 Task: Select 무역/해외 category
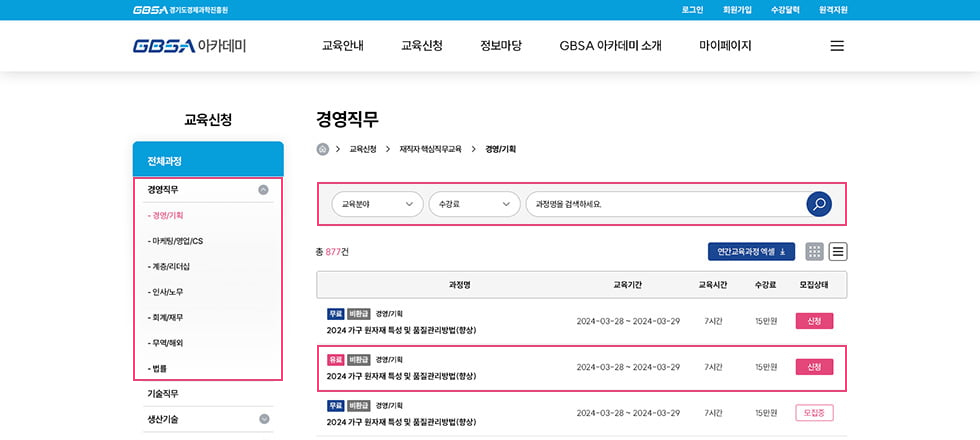(166, 343)
